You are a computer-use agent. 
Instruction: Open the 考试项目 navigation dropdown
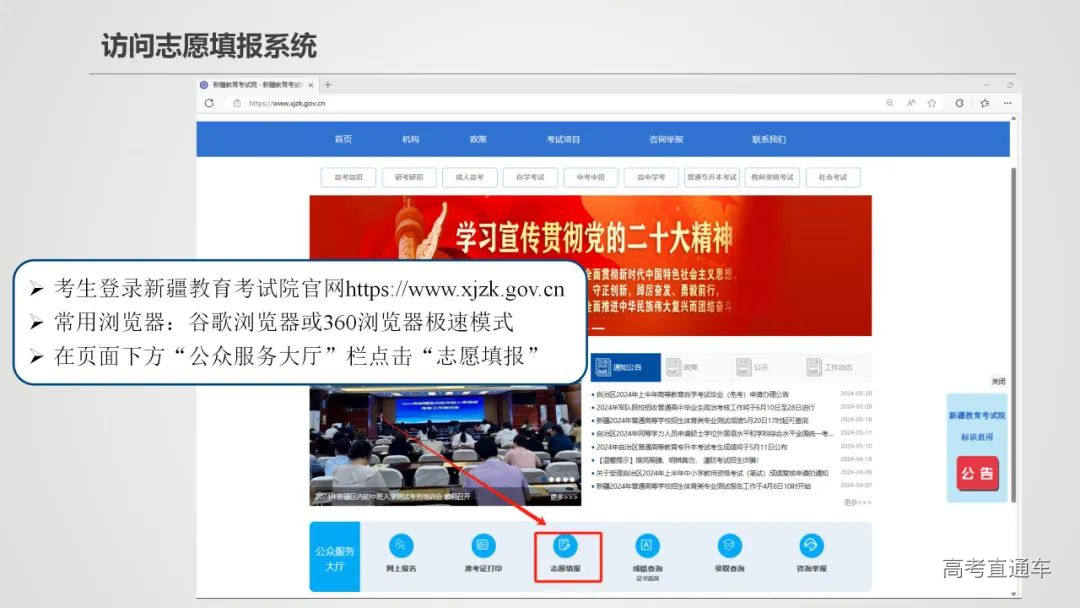(565, 138)
